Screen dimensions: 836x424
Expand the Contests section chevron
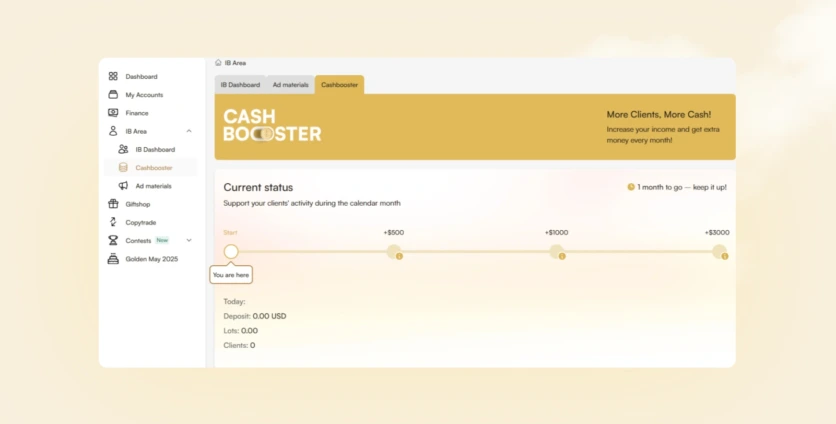189,240
